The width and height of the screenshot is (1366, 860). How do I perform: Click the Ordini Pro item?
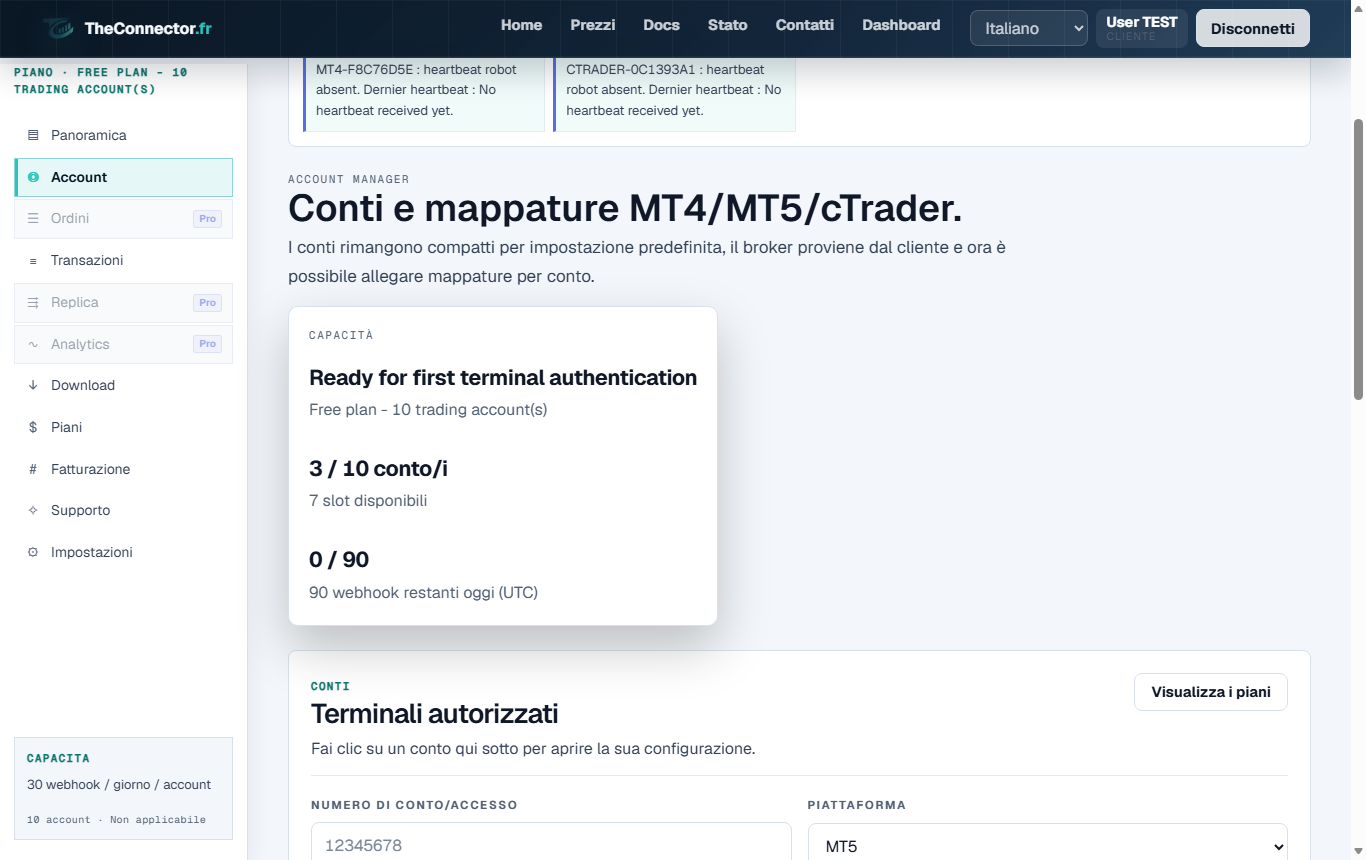tap(123, 218)
